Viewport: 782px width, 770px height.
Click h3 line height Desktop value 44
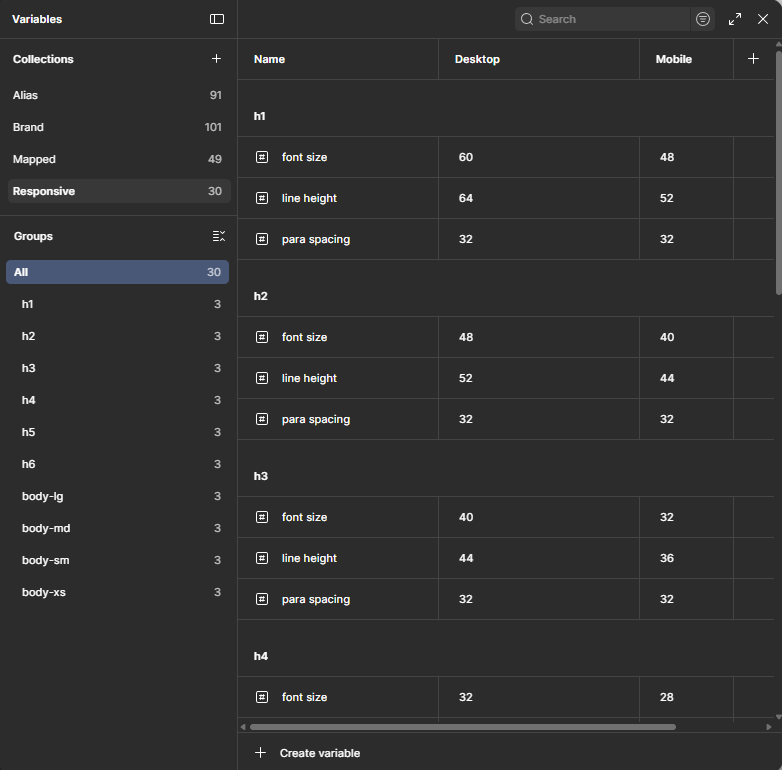(539, 558)
